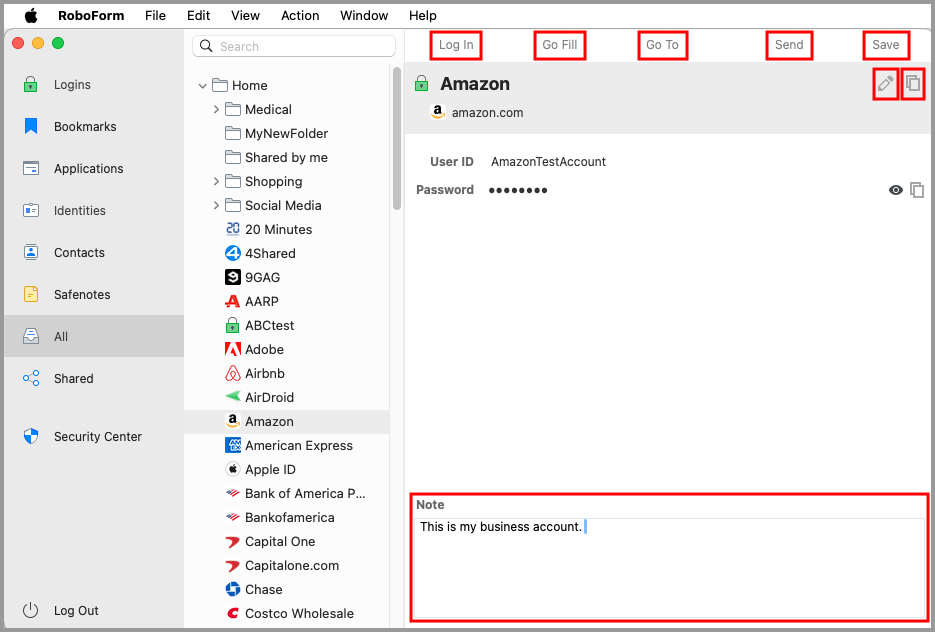Click the Identities card icon

pos(30,210)
